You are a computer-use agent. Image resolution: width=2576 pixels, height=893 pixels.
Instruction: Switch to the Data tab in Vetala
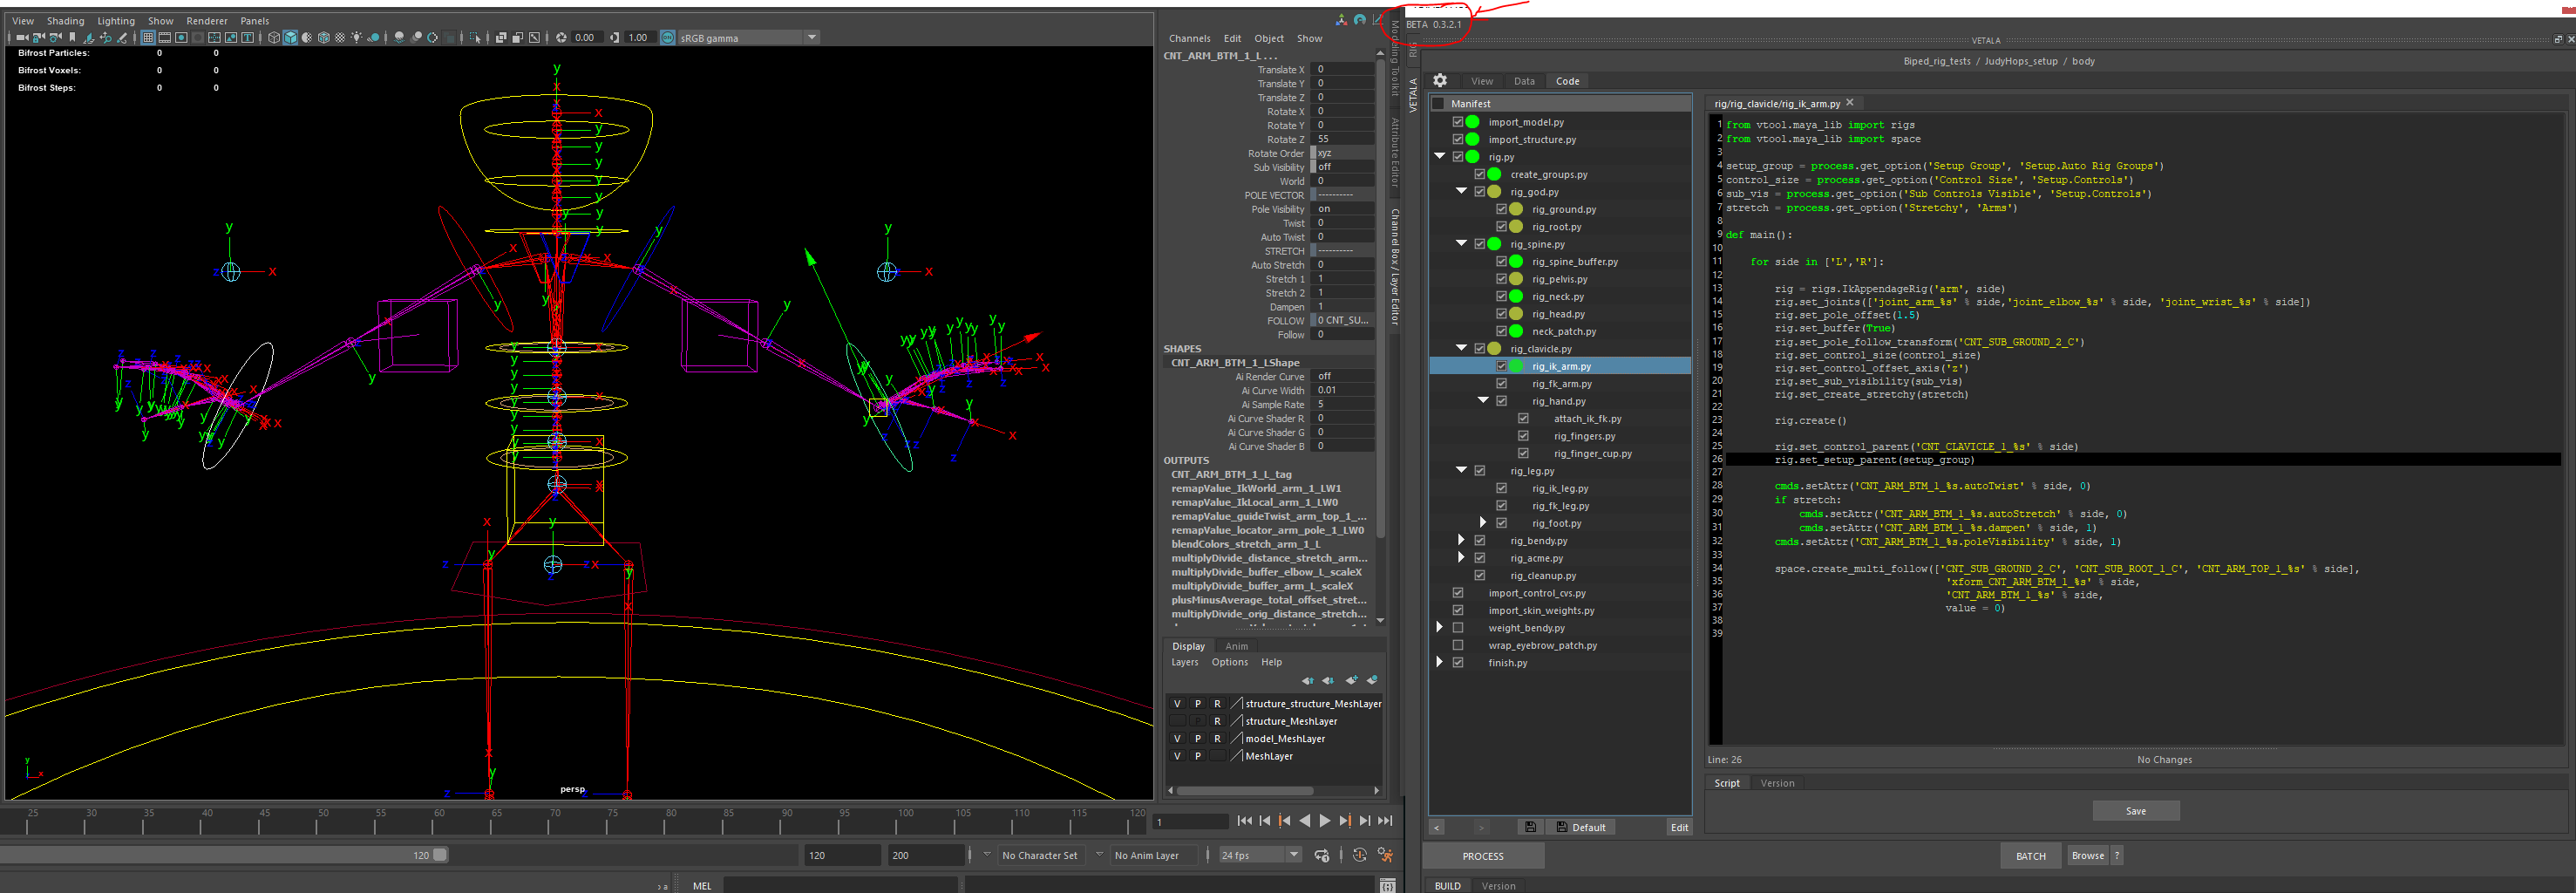click(1524, 81)
